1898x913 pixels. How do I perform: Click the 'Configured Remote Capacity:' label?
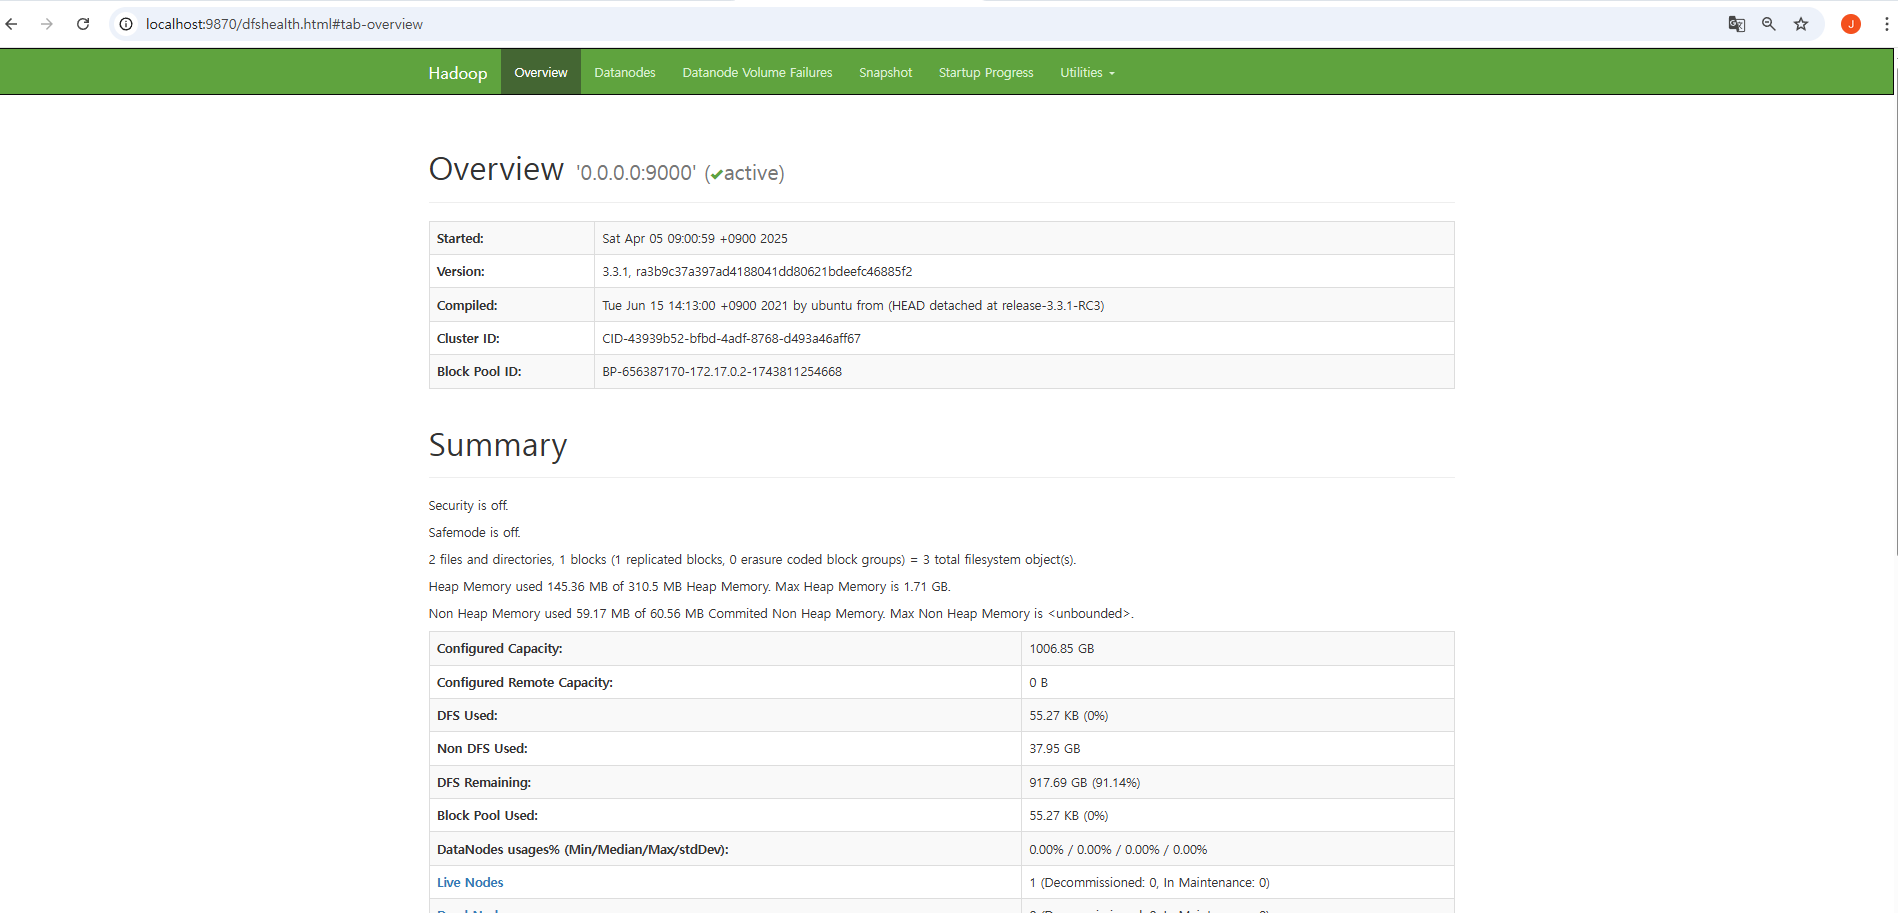click(x=525, y=682)
